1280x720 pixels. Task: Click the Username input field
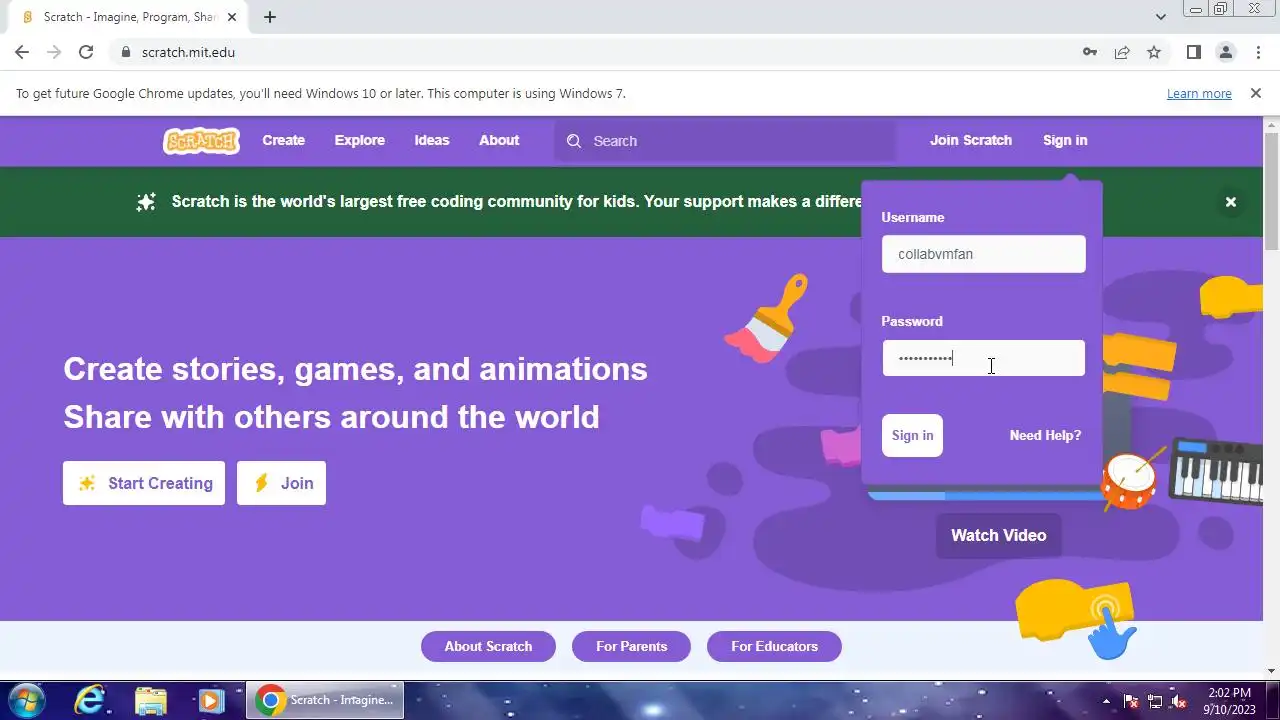tap(983, 254)
